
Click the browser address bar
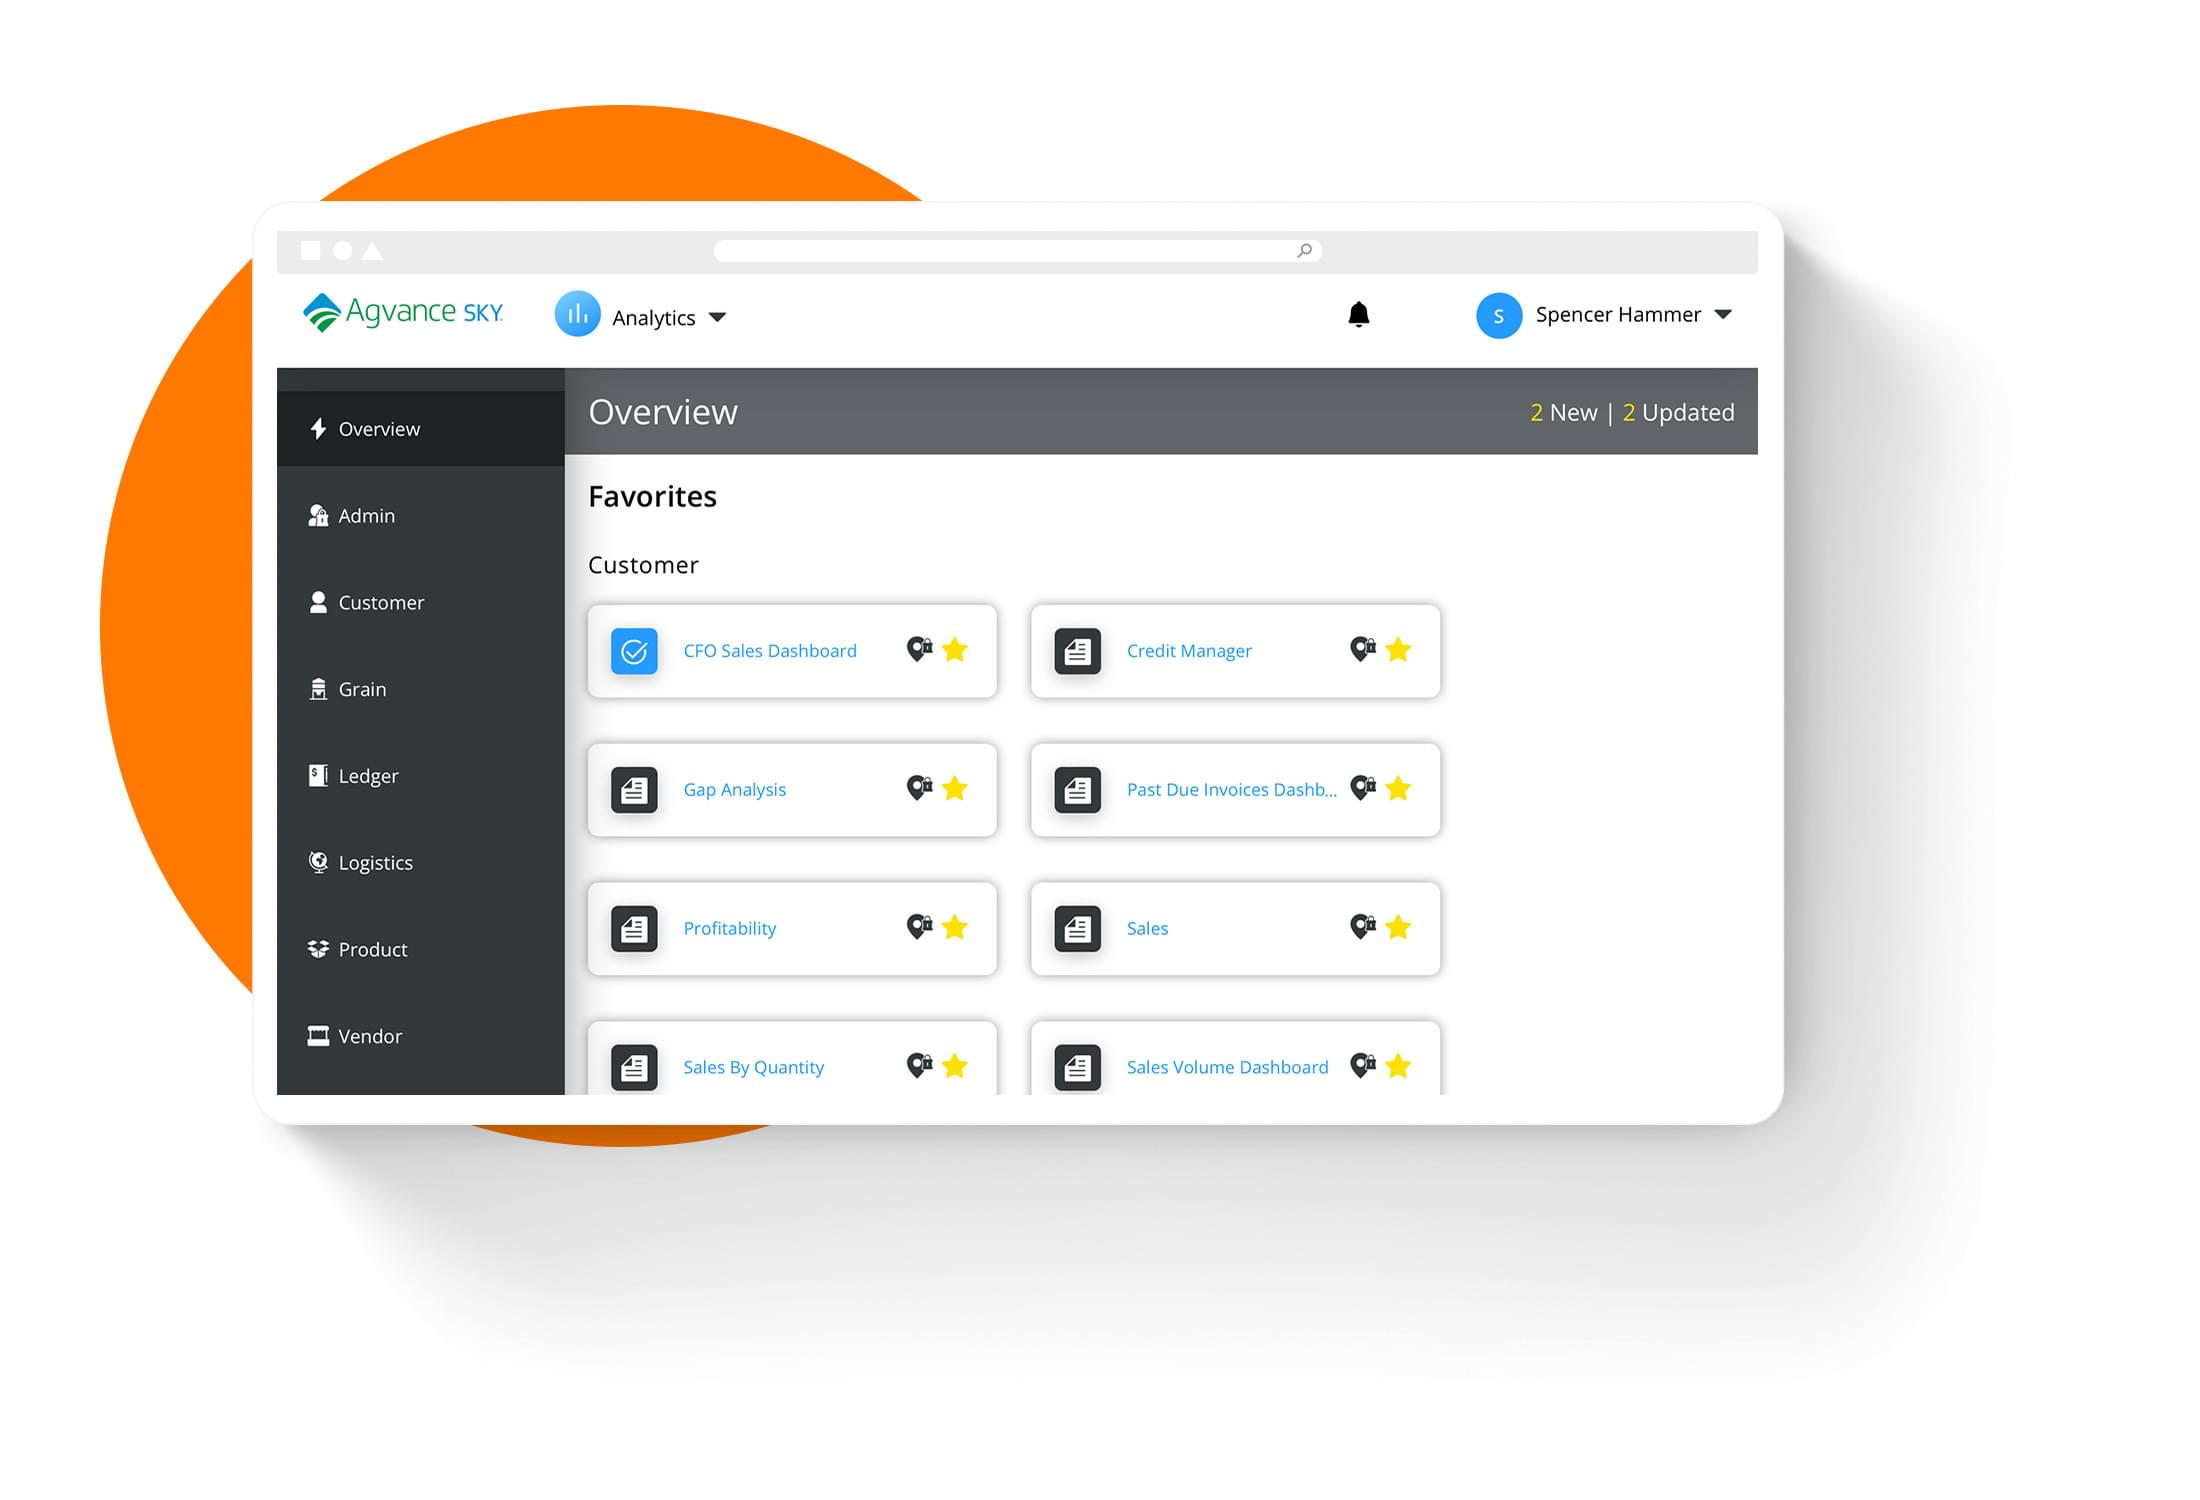(1018, 251)
